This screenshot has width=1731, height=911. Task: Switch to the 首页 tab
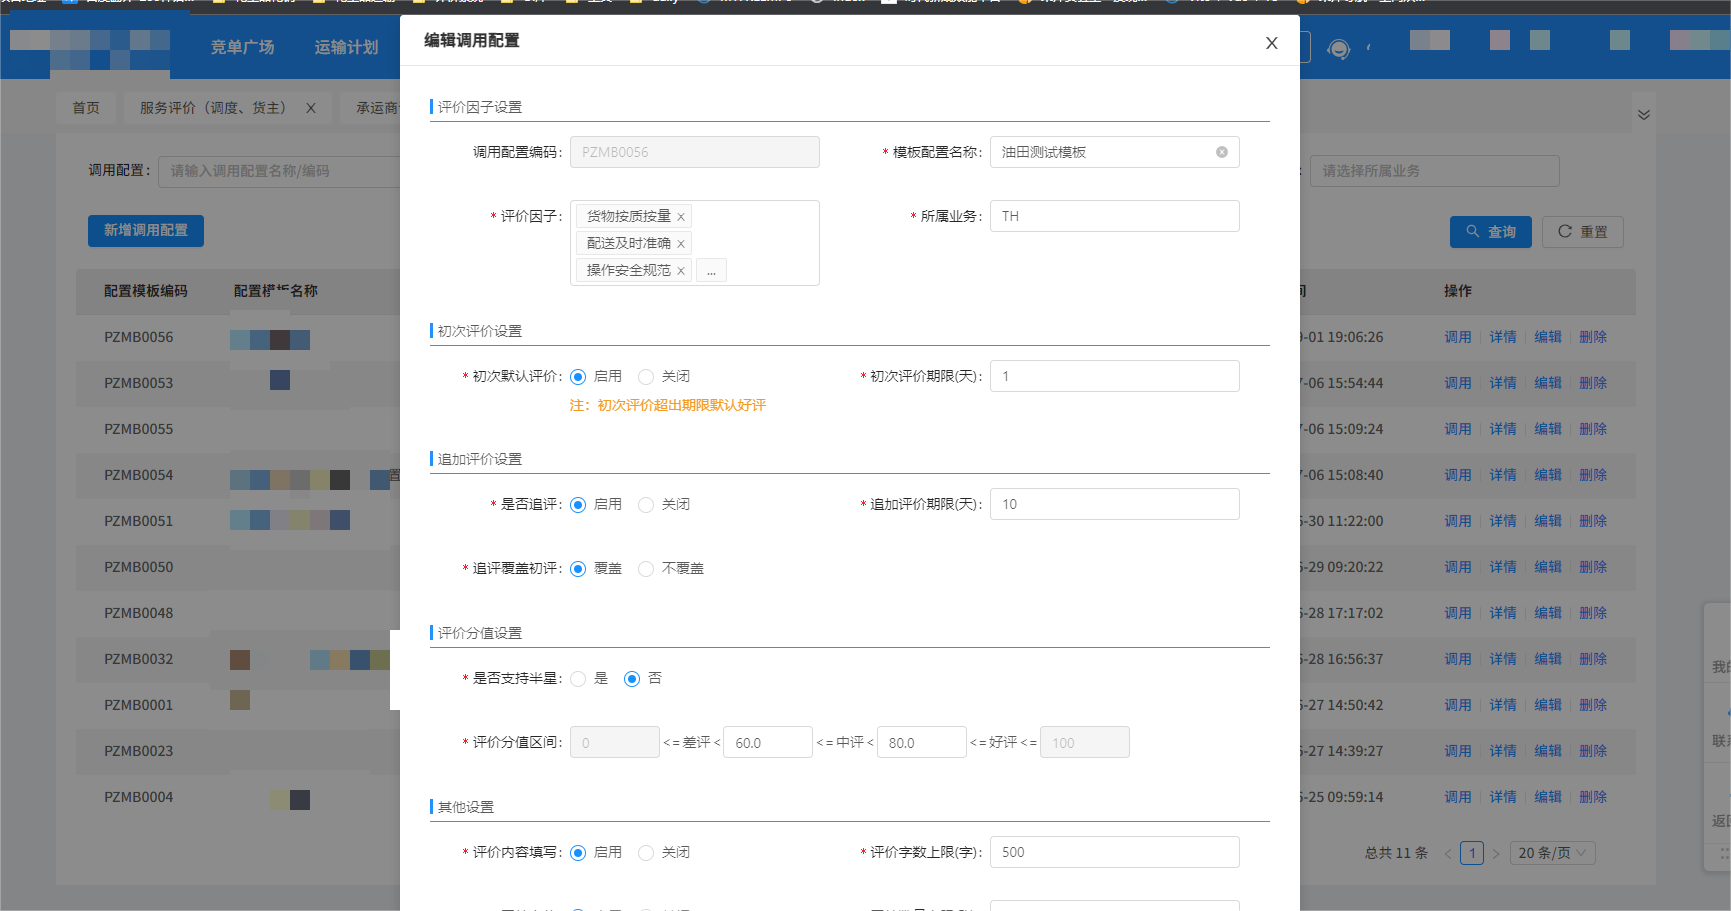pyautogui.click(x=86, y=108)
